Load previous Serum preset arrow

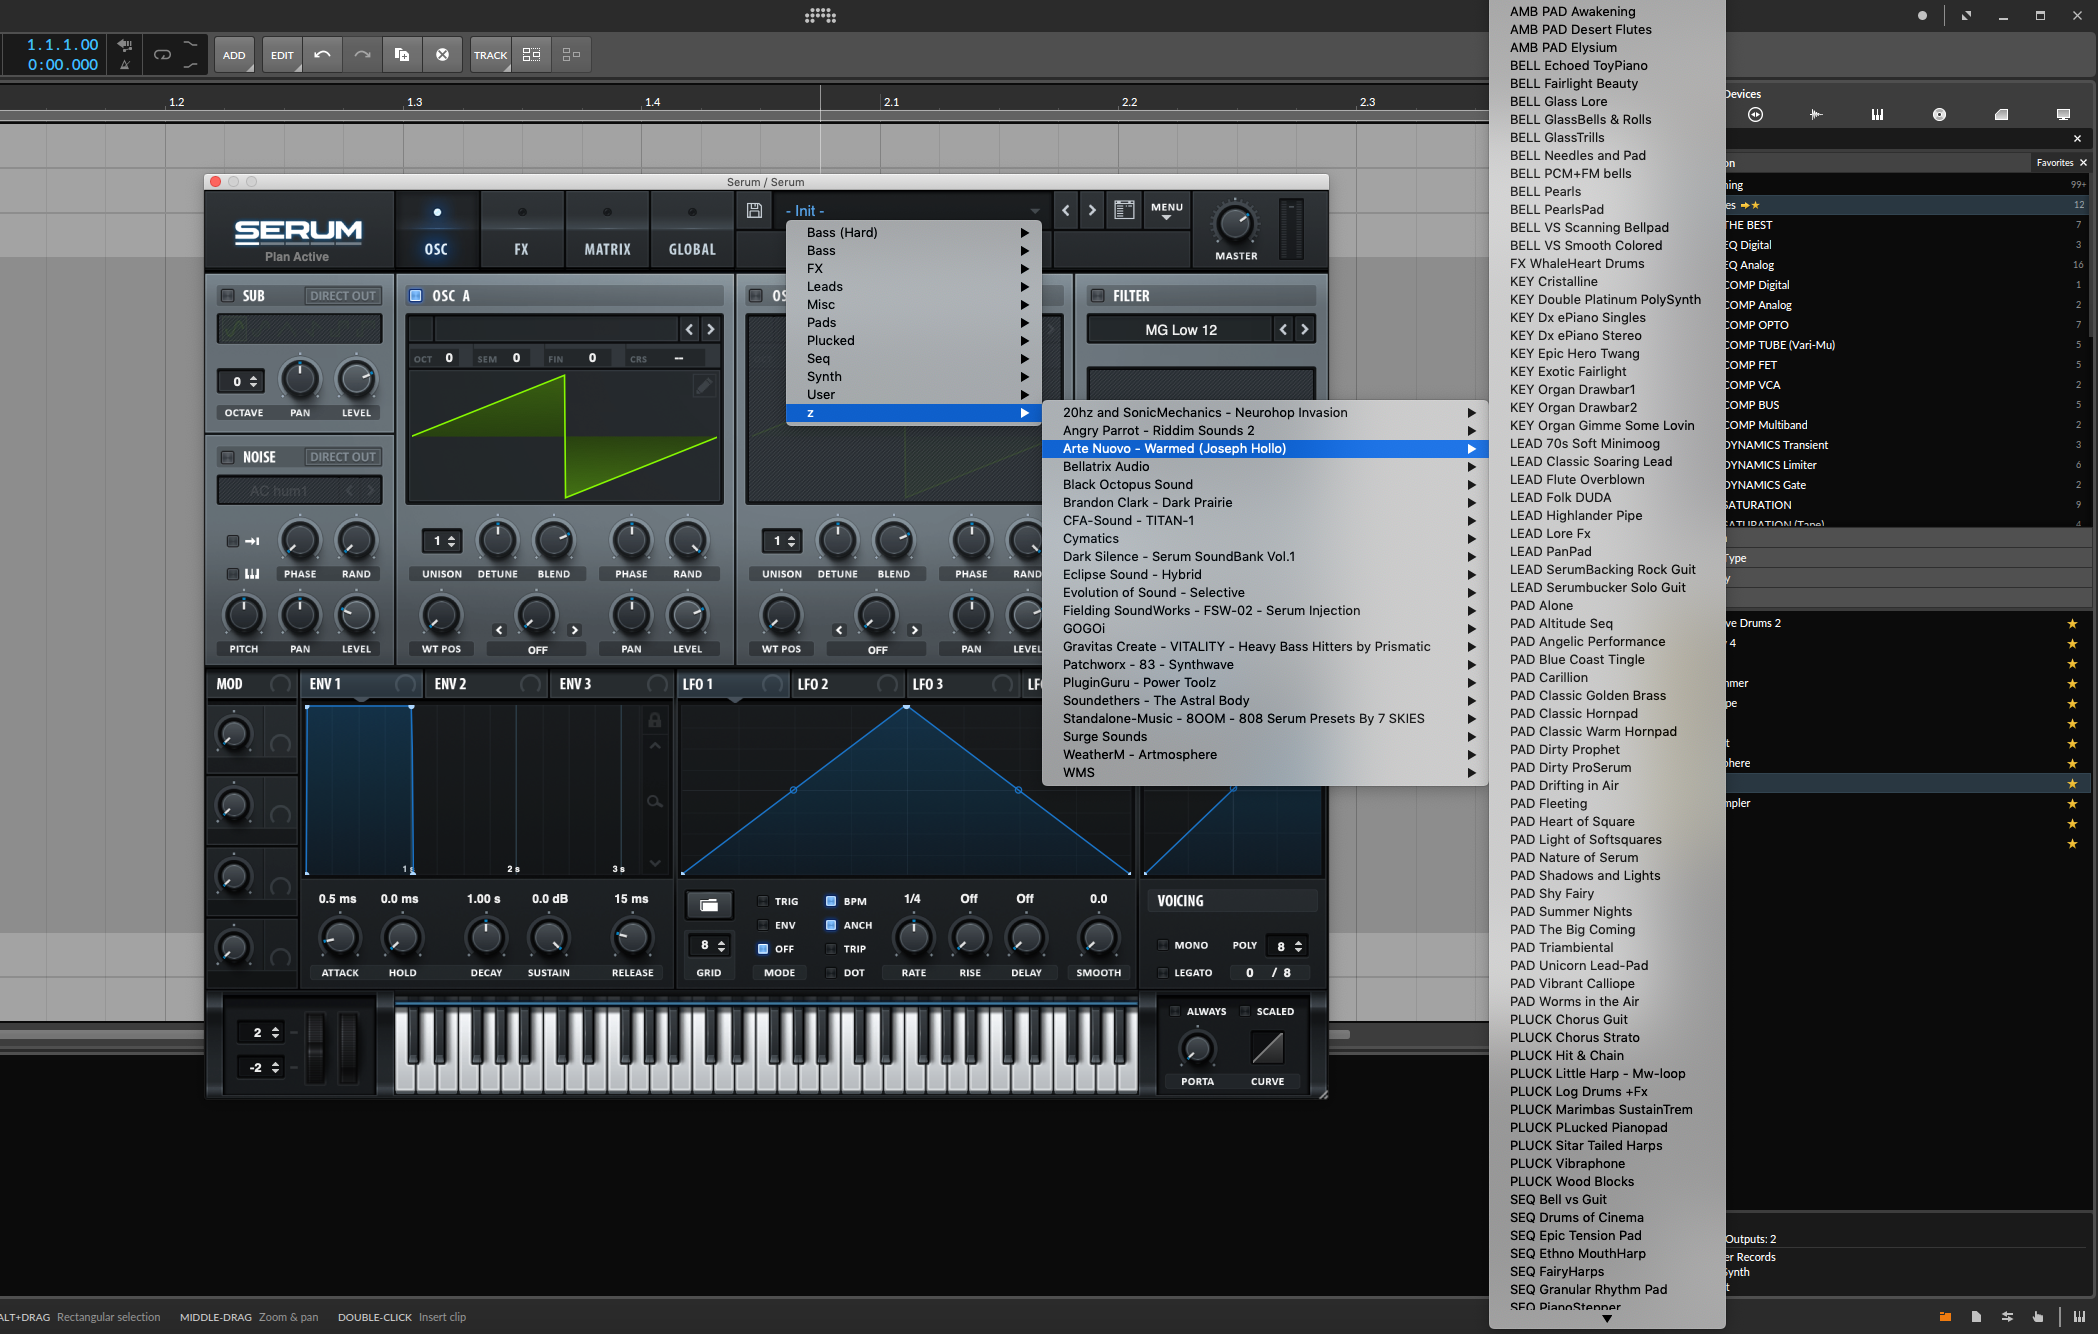(x=1066, y=210)
